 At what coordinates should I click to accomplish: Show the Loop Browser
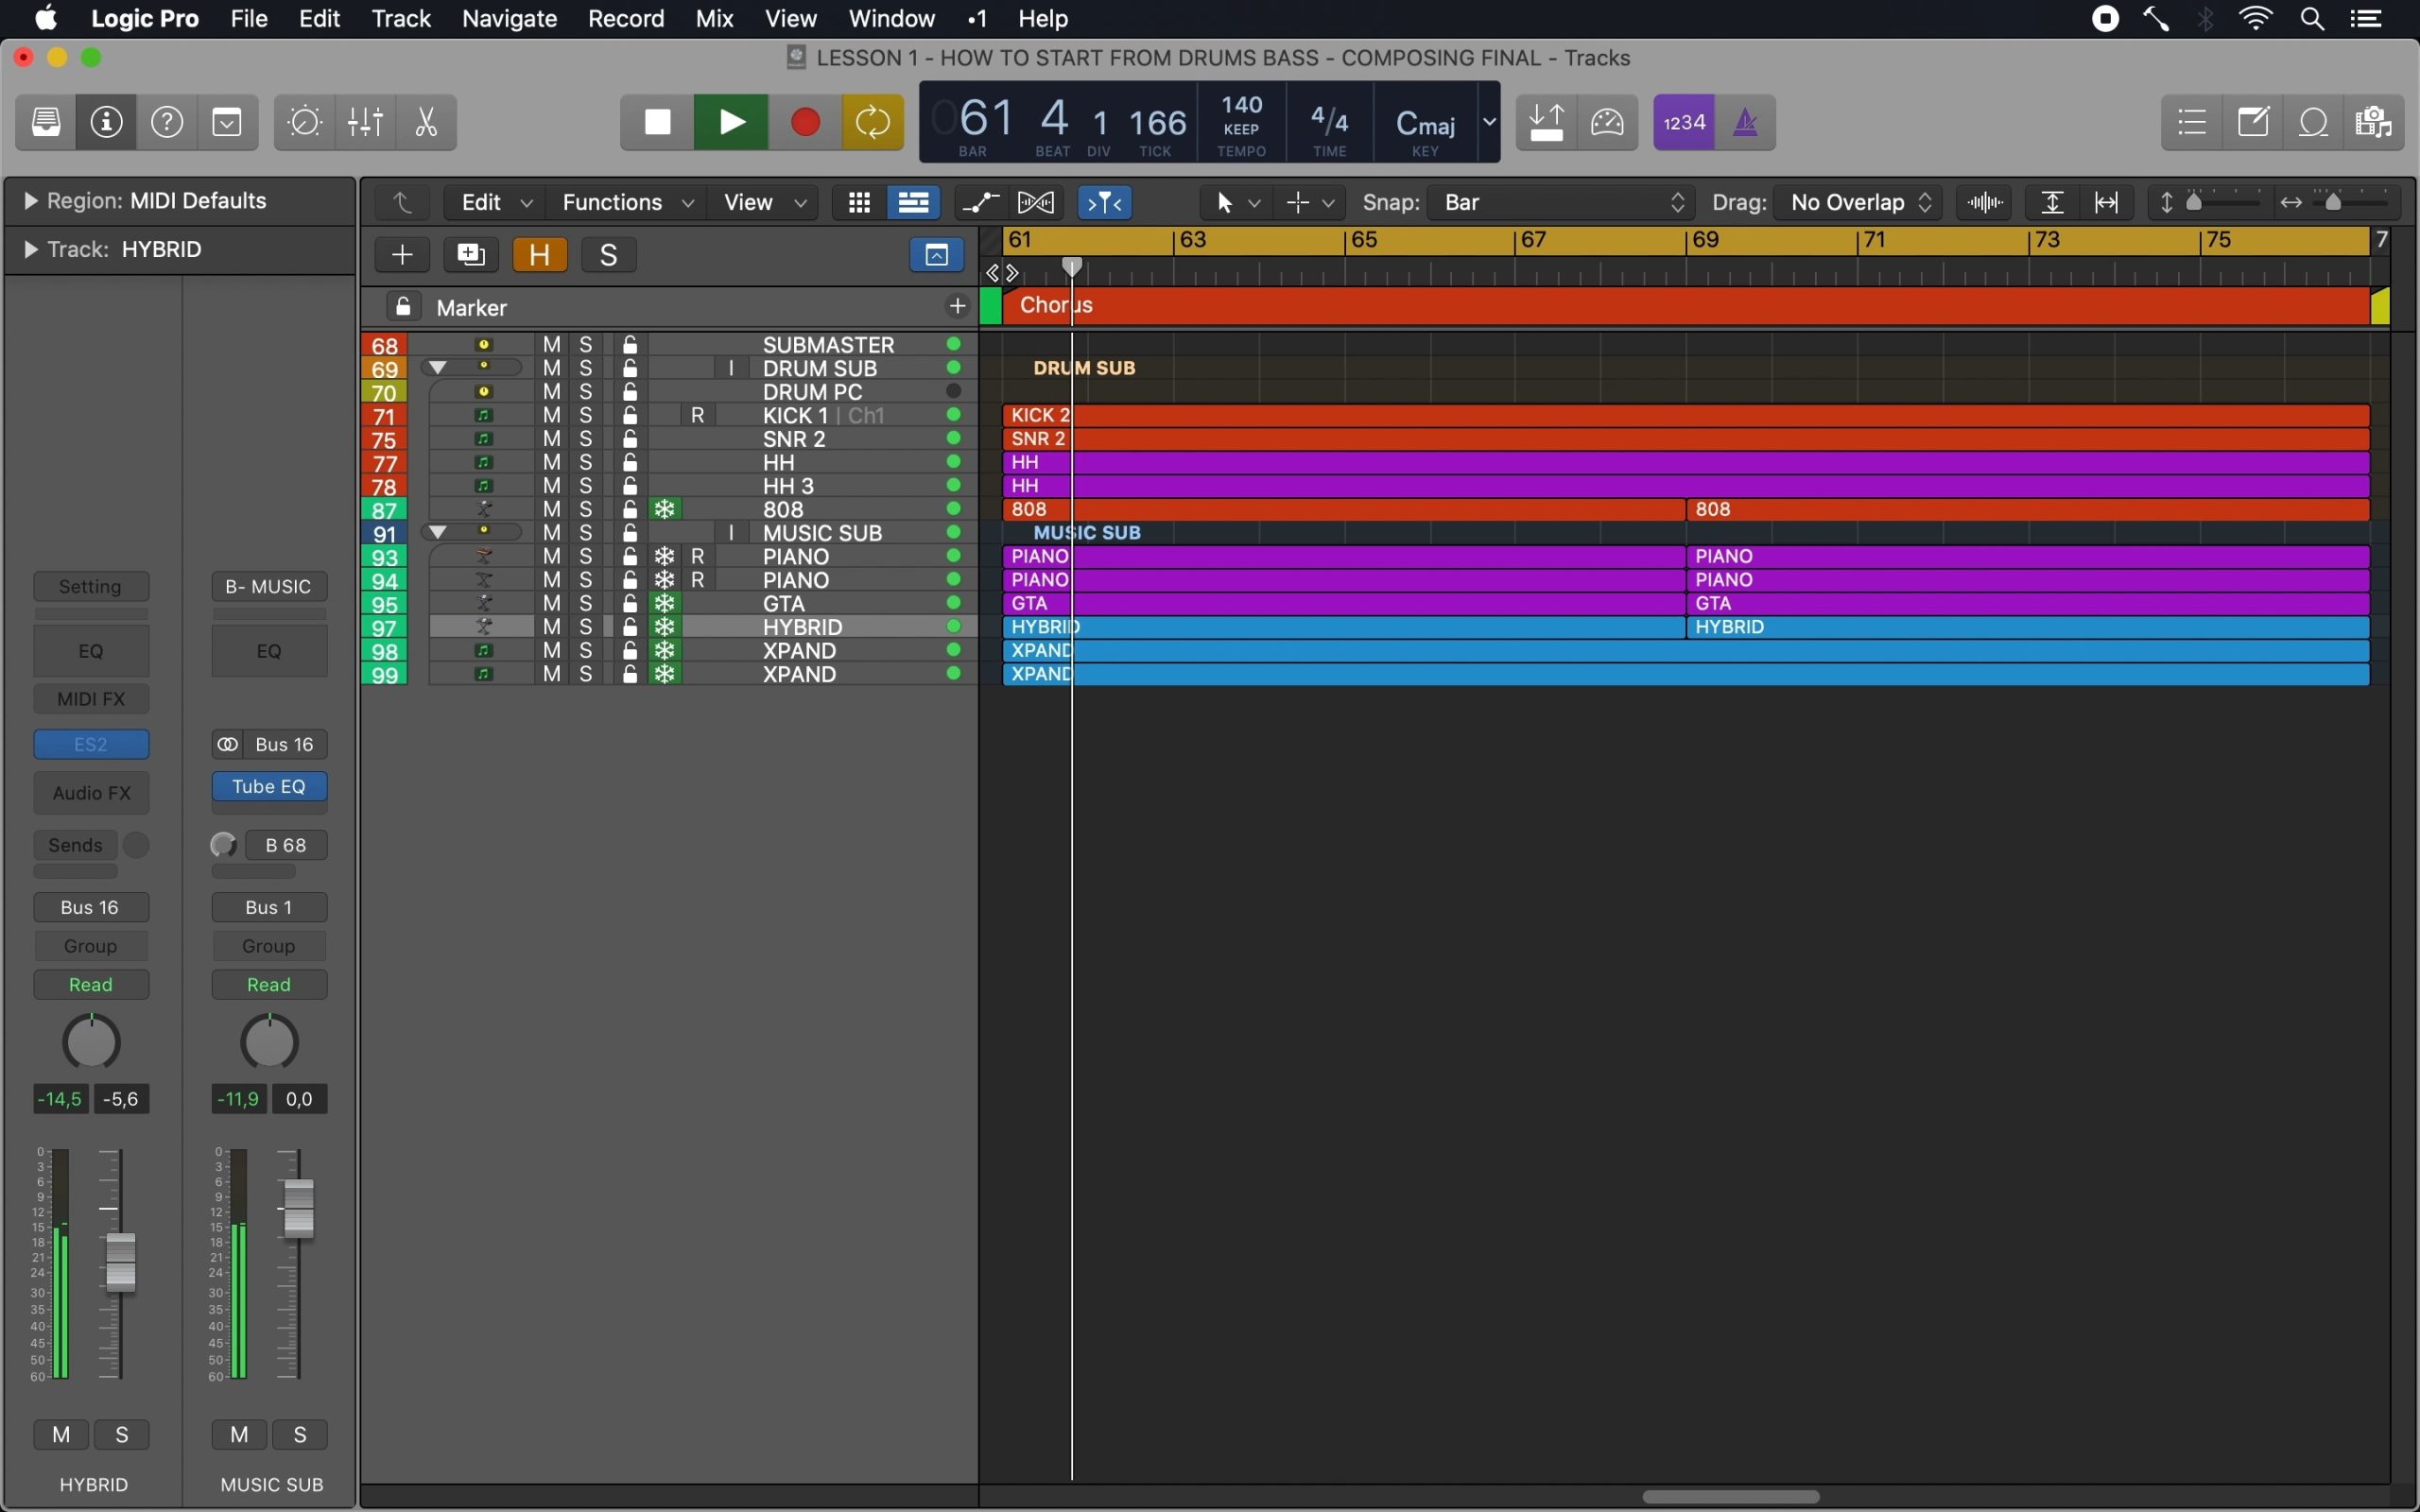(x=2313, y=122)
